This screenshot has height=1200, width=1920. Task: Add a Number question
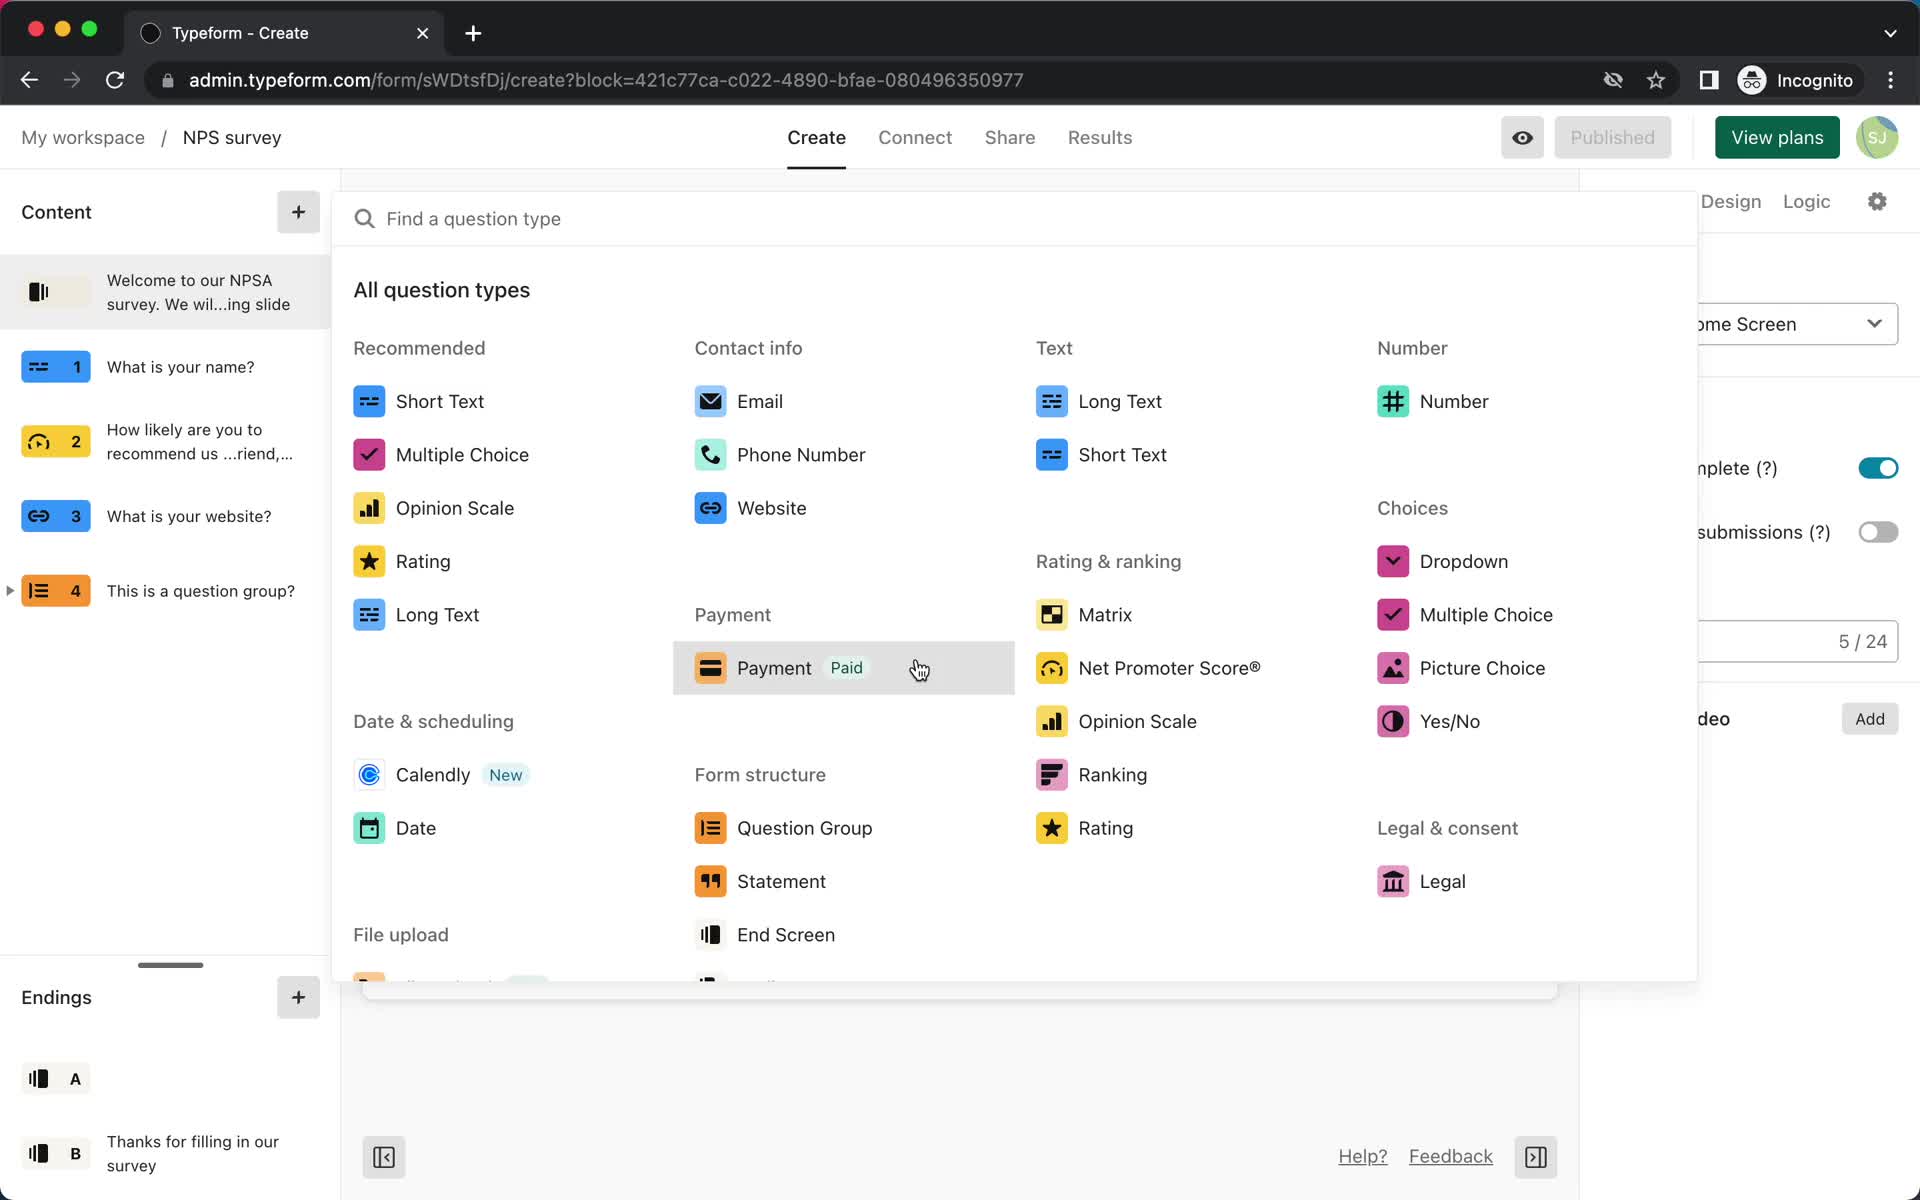pyautogui.click(x=1433, y=401)
